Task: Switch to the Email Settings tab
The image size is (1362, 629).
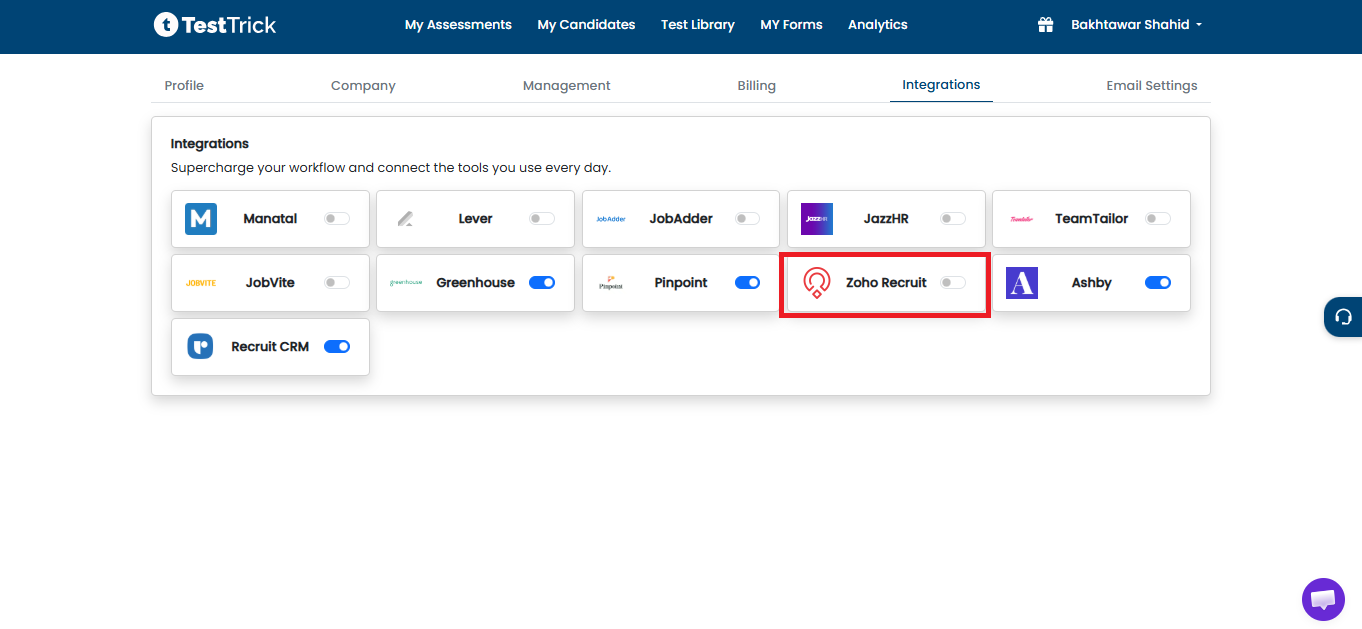Action: pyautogui.click(x=1152, y=86)
